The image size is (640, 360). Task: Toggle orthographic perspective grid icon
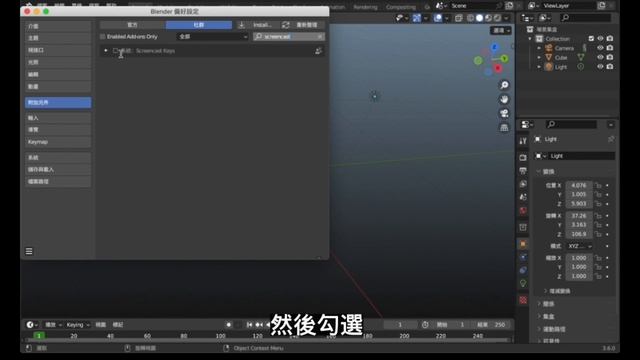504,128
